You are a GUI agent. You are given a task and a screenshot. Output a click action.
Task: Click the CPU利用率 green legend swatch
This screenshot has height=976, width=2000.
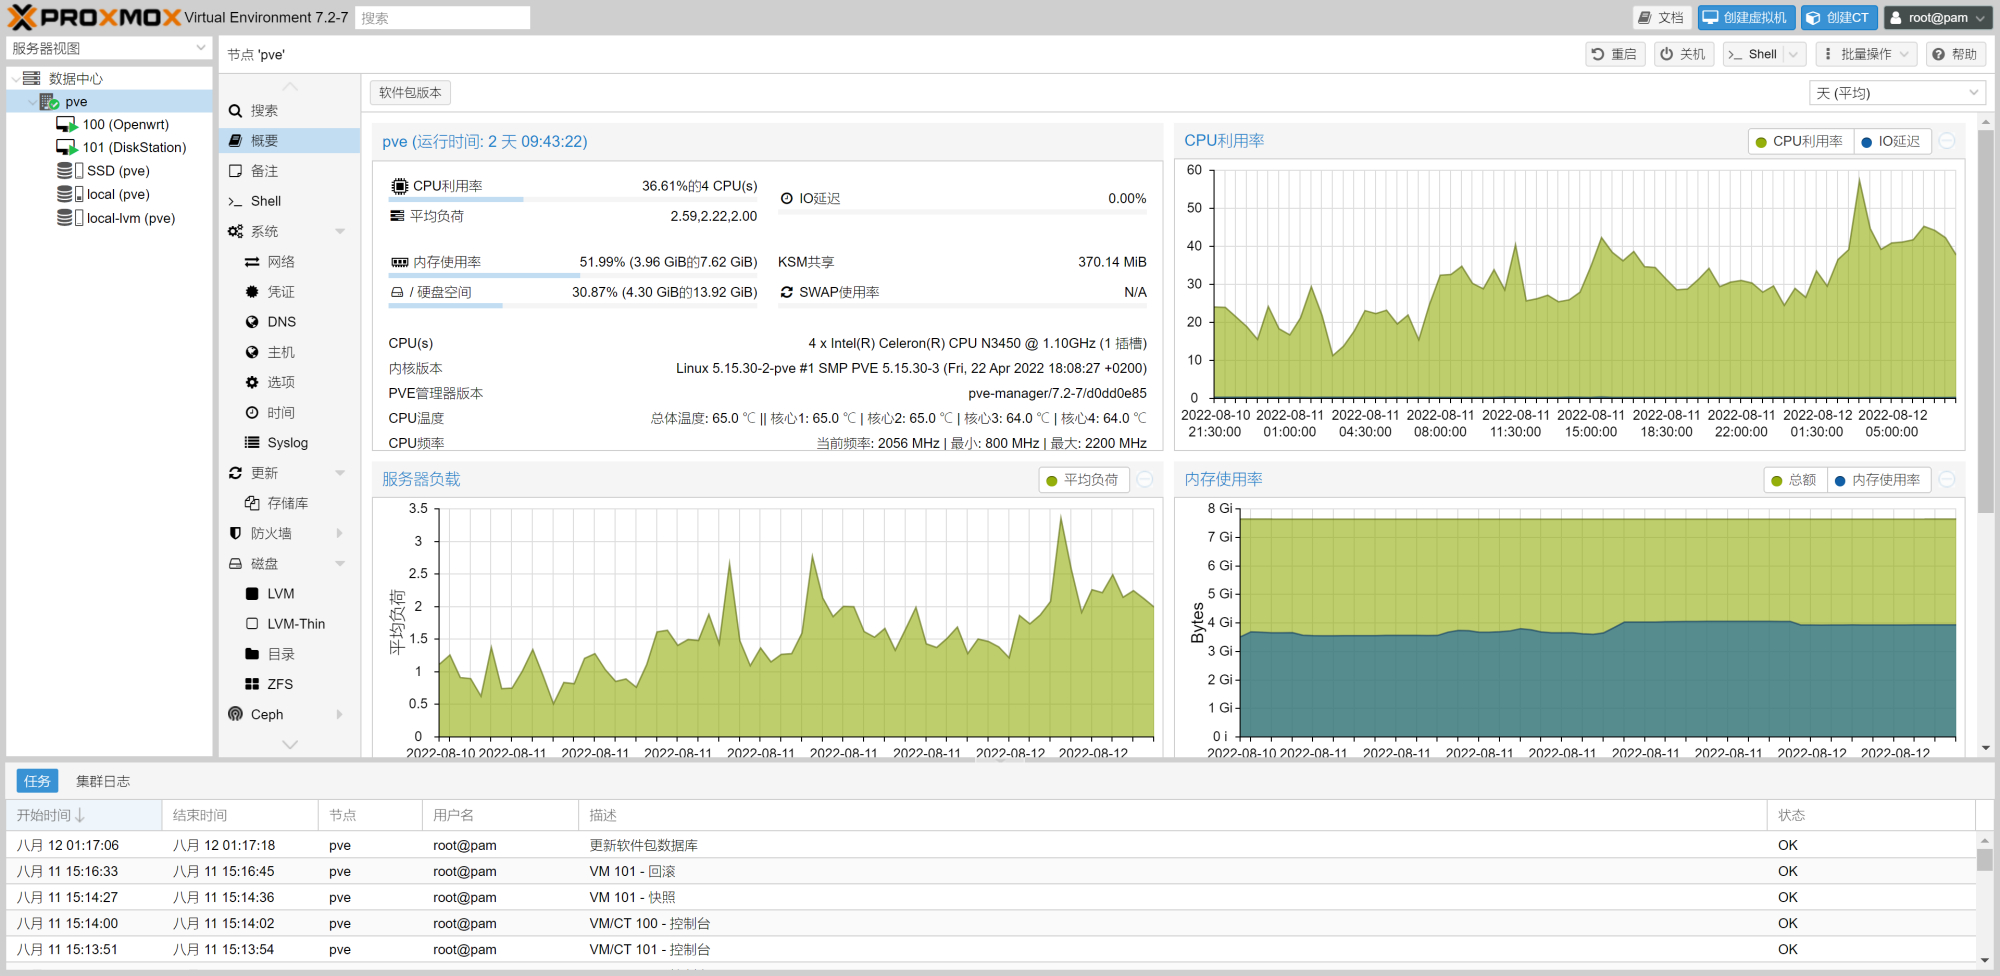point(1761,142)
